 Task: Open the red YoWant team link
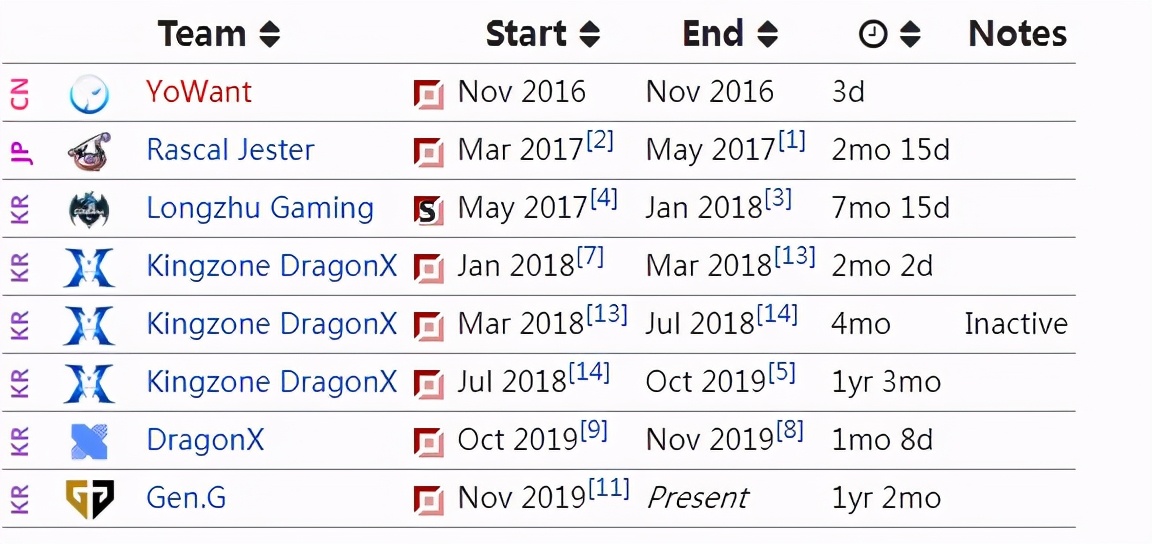tap(199, 92)
